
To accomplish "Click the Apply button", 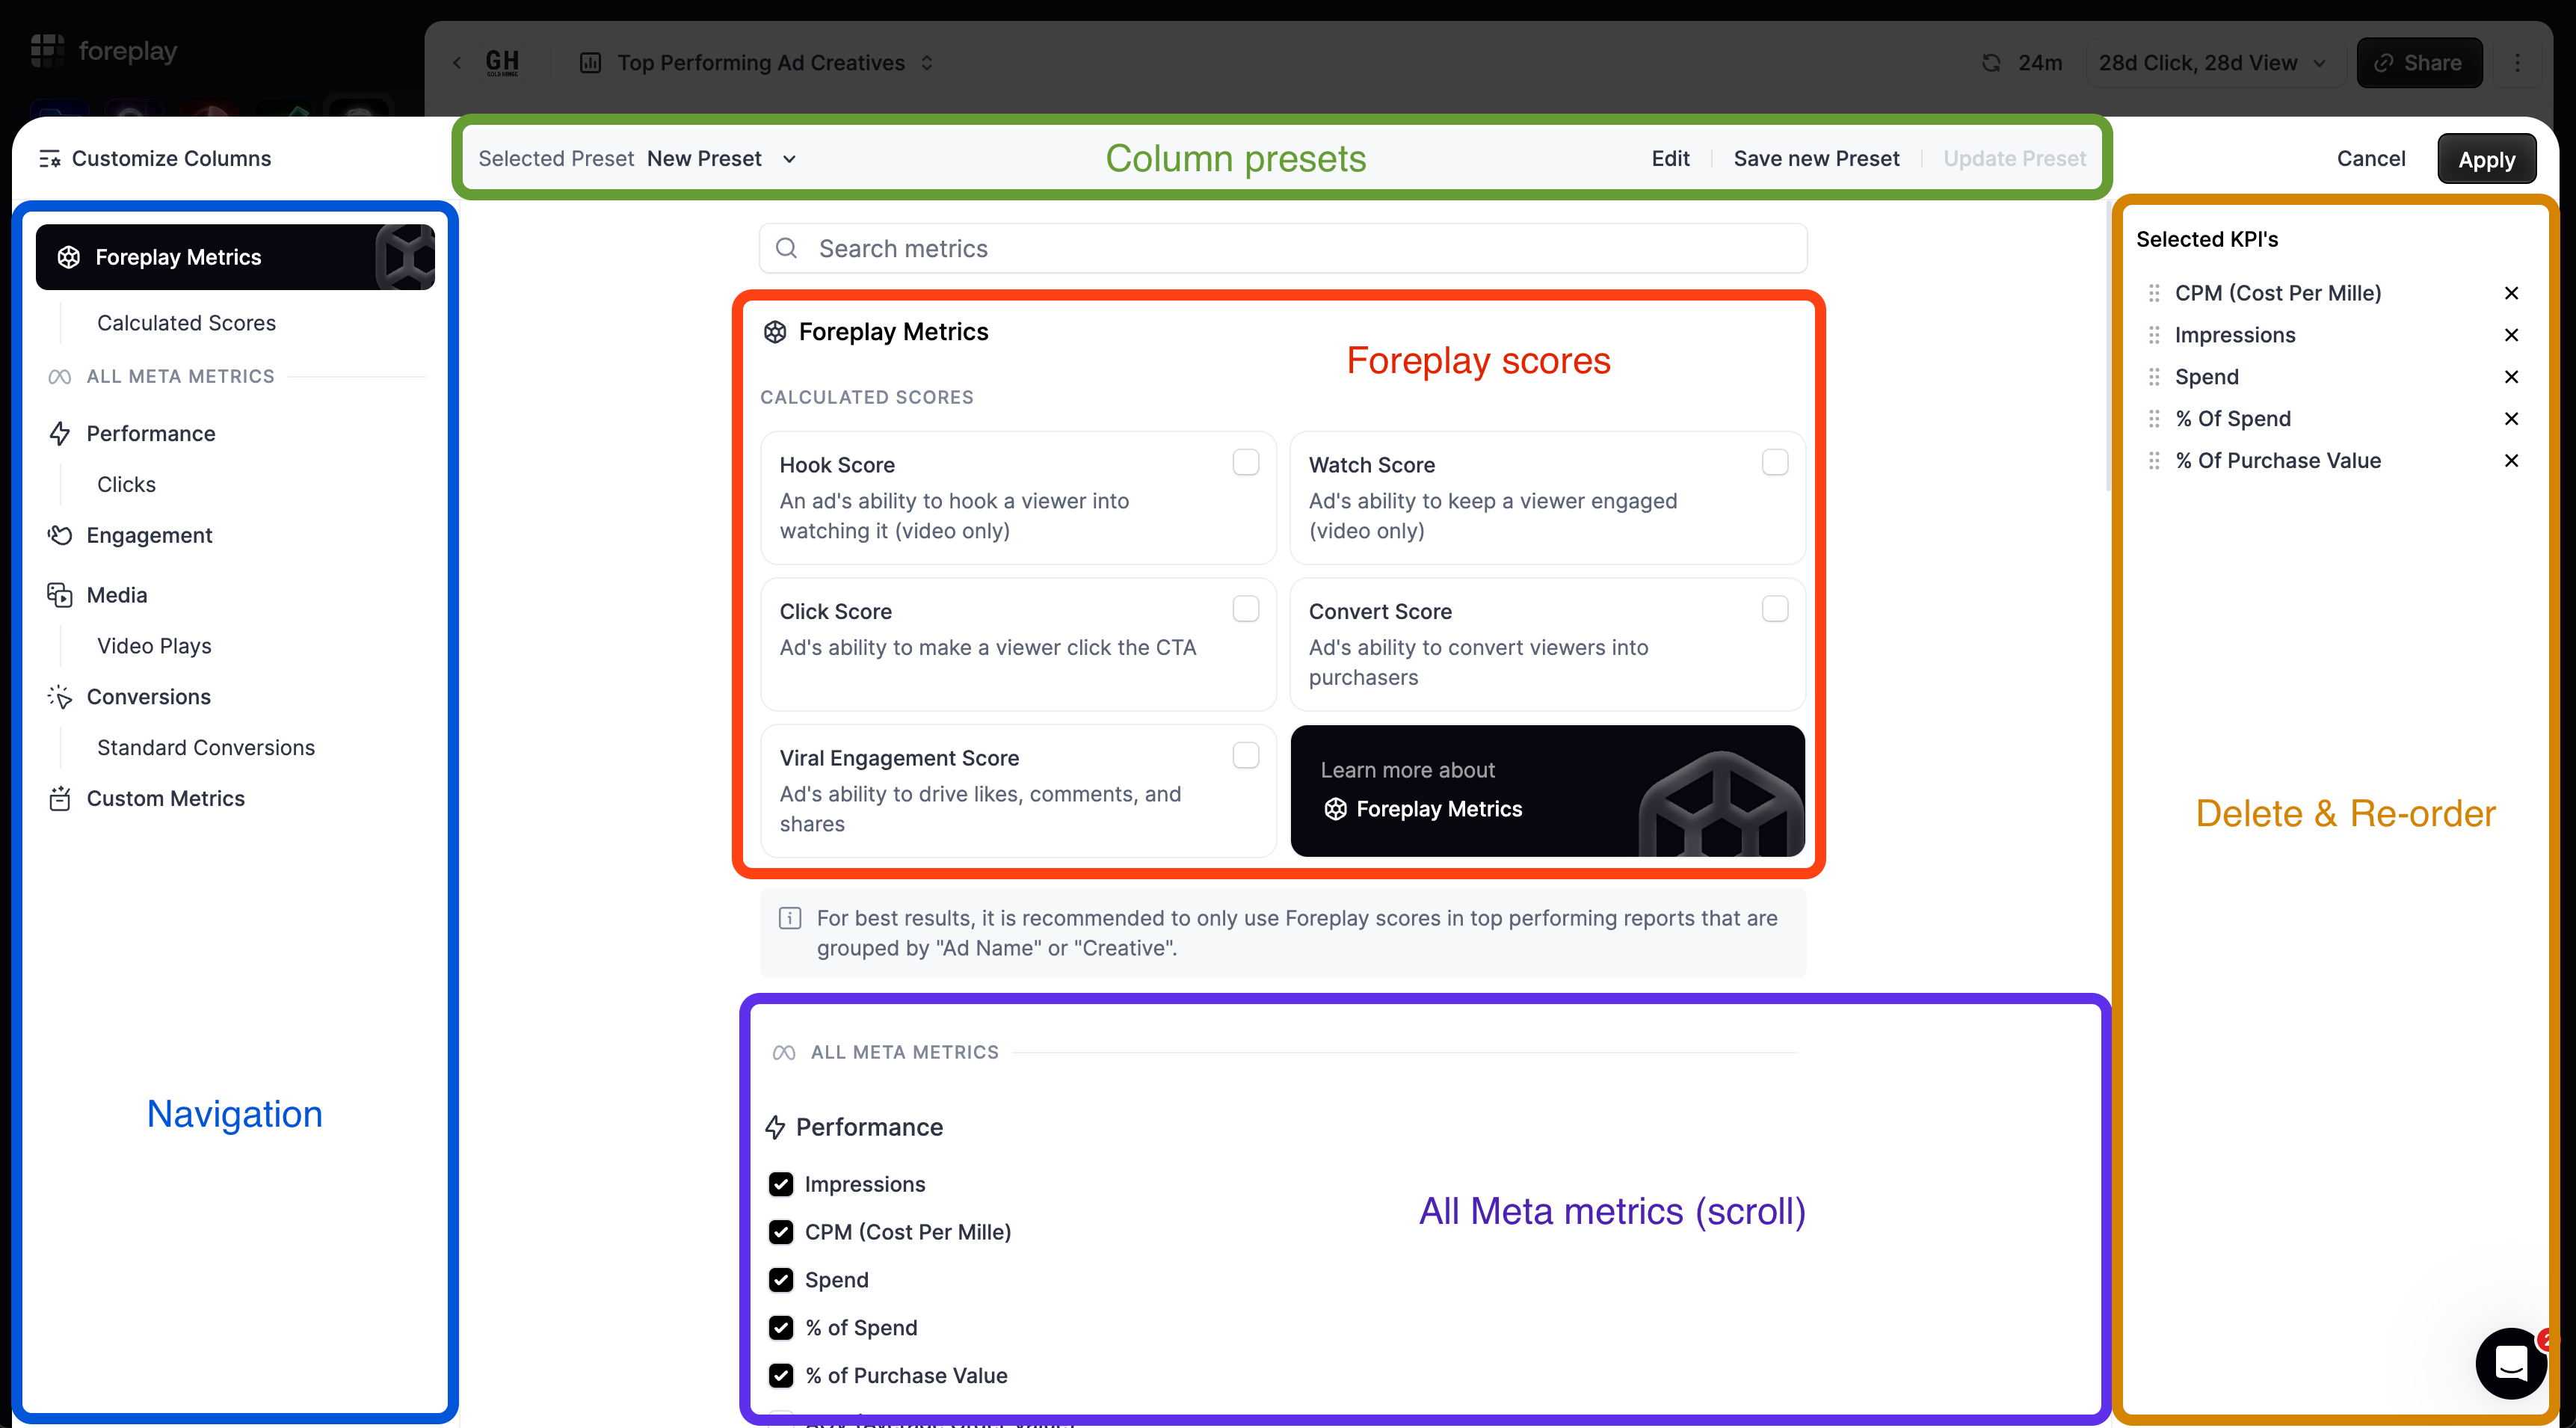I will click(x=2486, y=159).
